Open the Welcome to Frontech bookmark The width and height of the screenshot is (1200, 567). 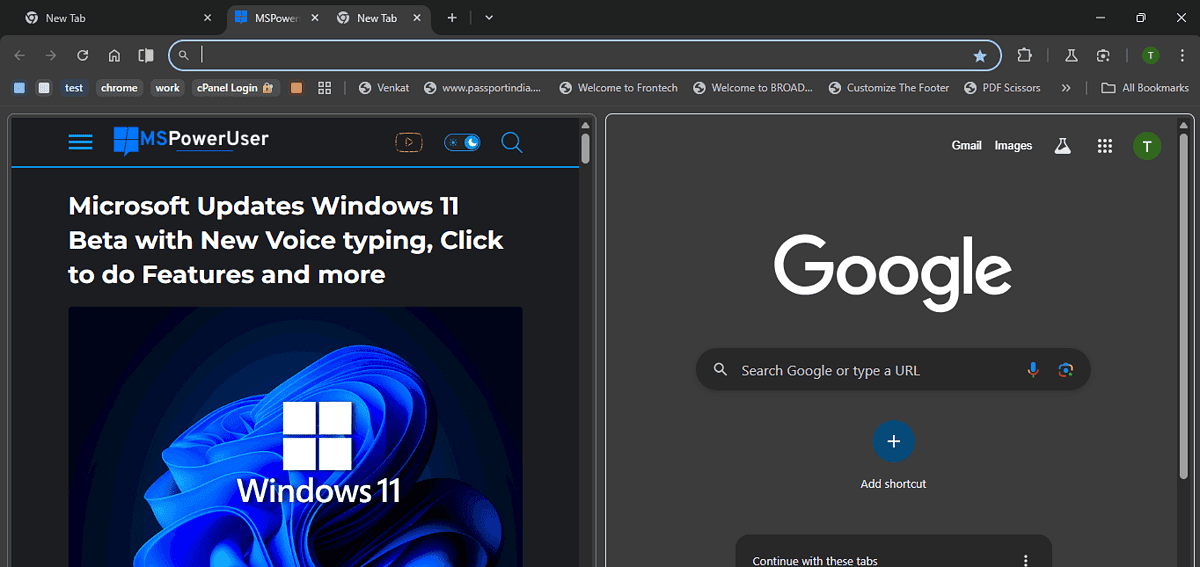click(618, 88)
